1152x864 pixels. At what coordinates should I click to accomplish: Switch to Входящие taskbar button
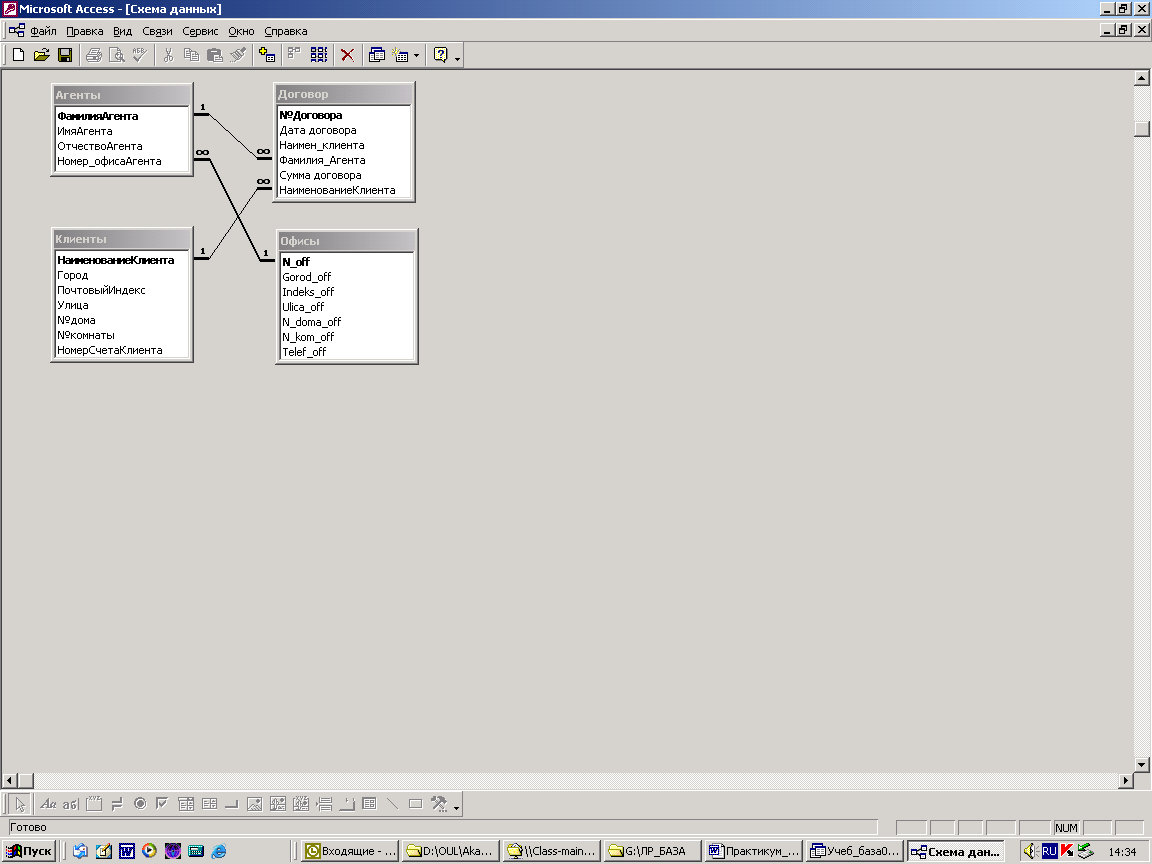[x=351, y=851]
